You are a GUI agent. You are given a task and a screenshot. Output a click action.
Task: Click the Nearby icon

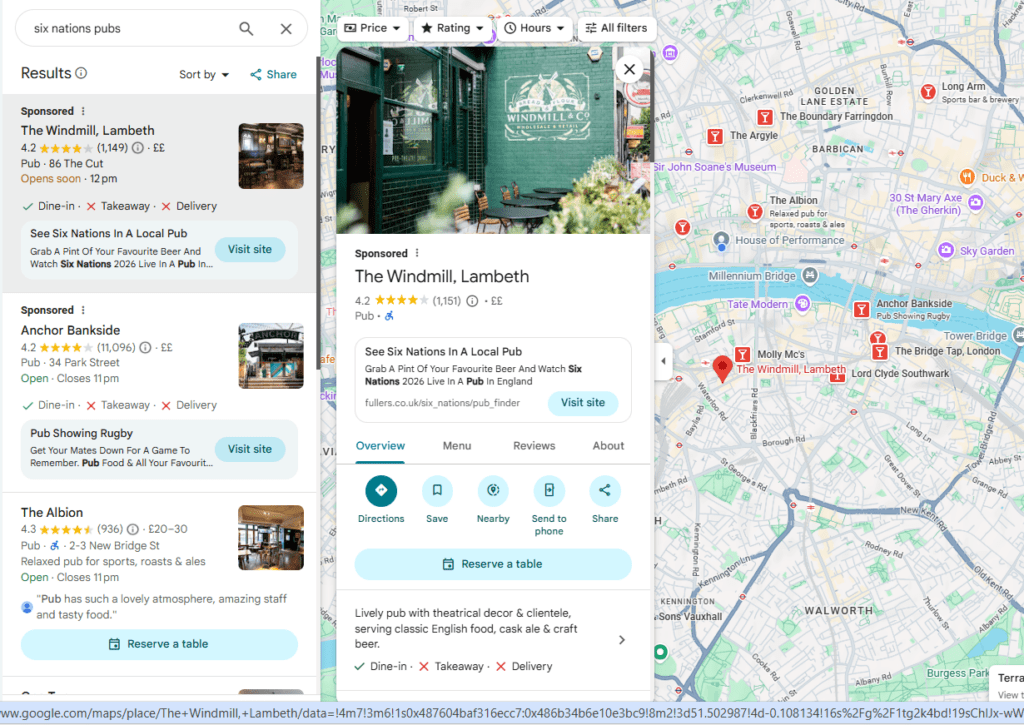pyautogui.click(x=492, y=491)
